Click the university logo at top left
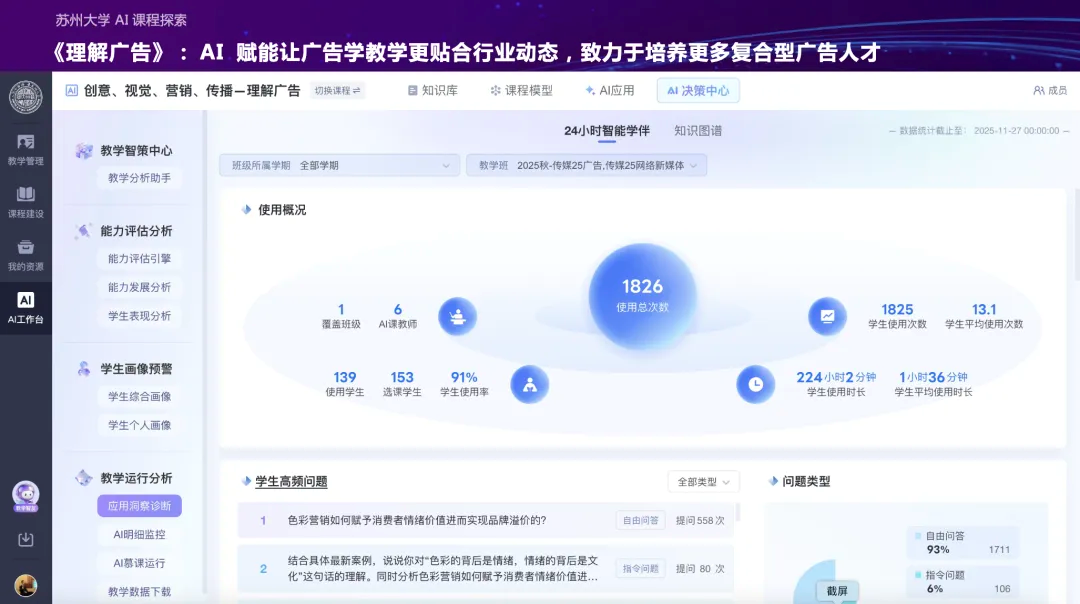The height and width of the screenshot is (604, 1080). coord(26,96)
